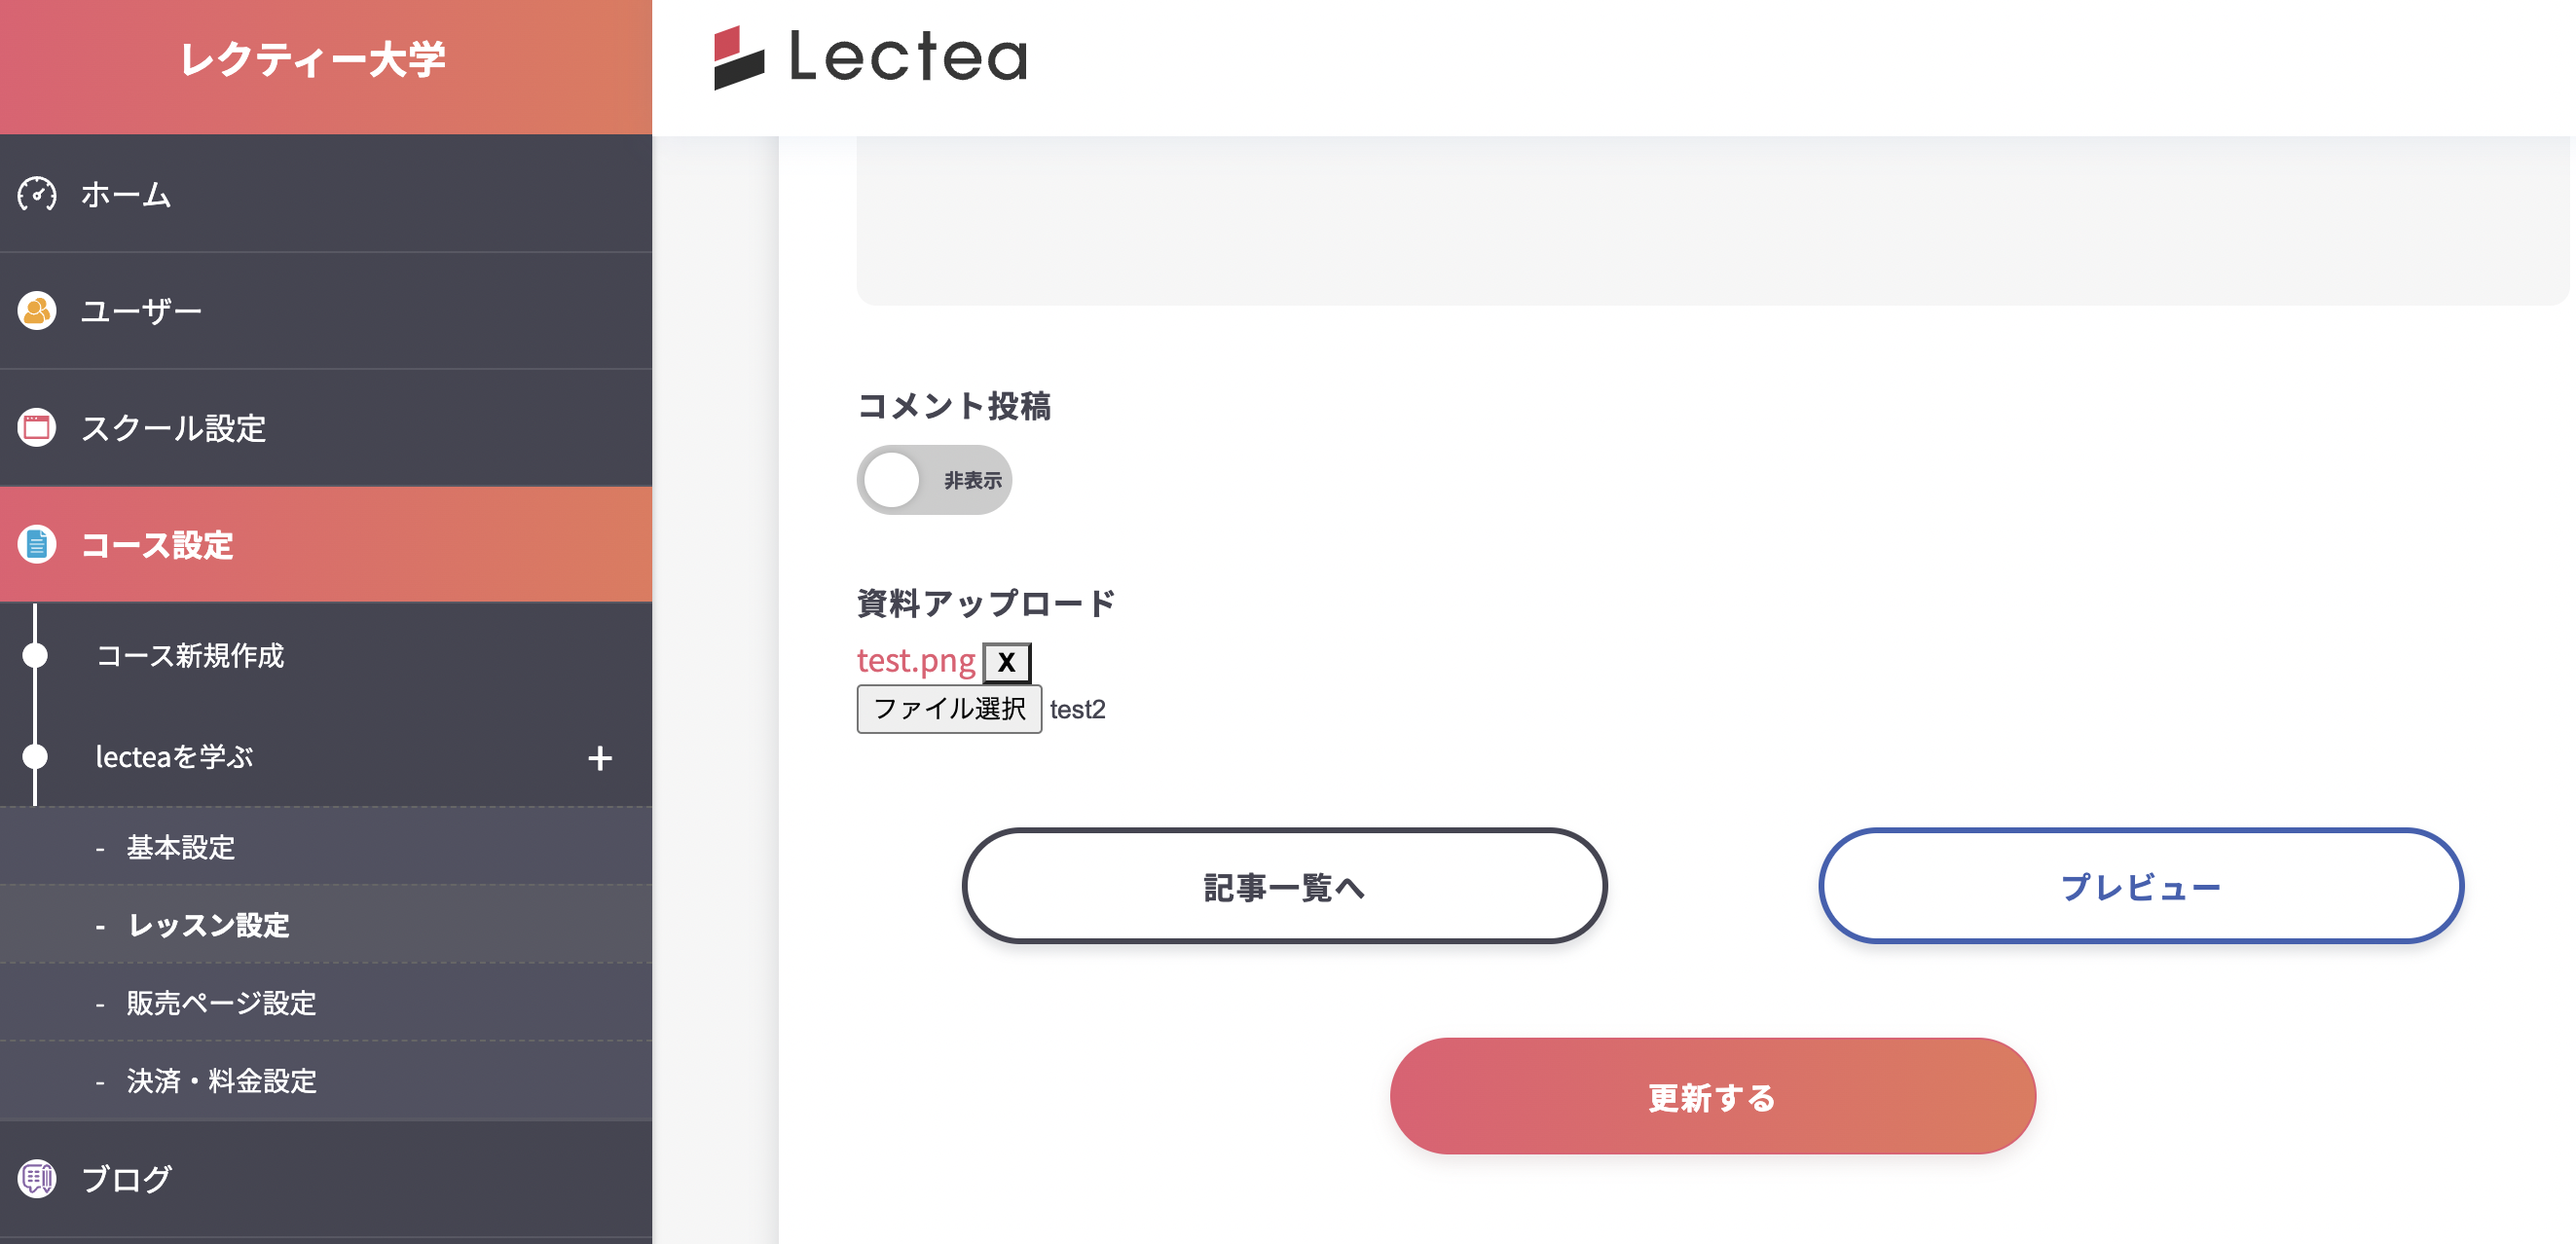The image size is (2576, 1244).
Task: Click the blue Course settings document icon
Action: click(37, 544)
